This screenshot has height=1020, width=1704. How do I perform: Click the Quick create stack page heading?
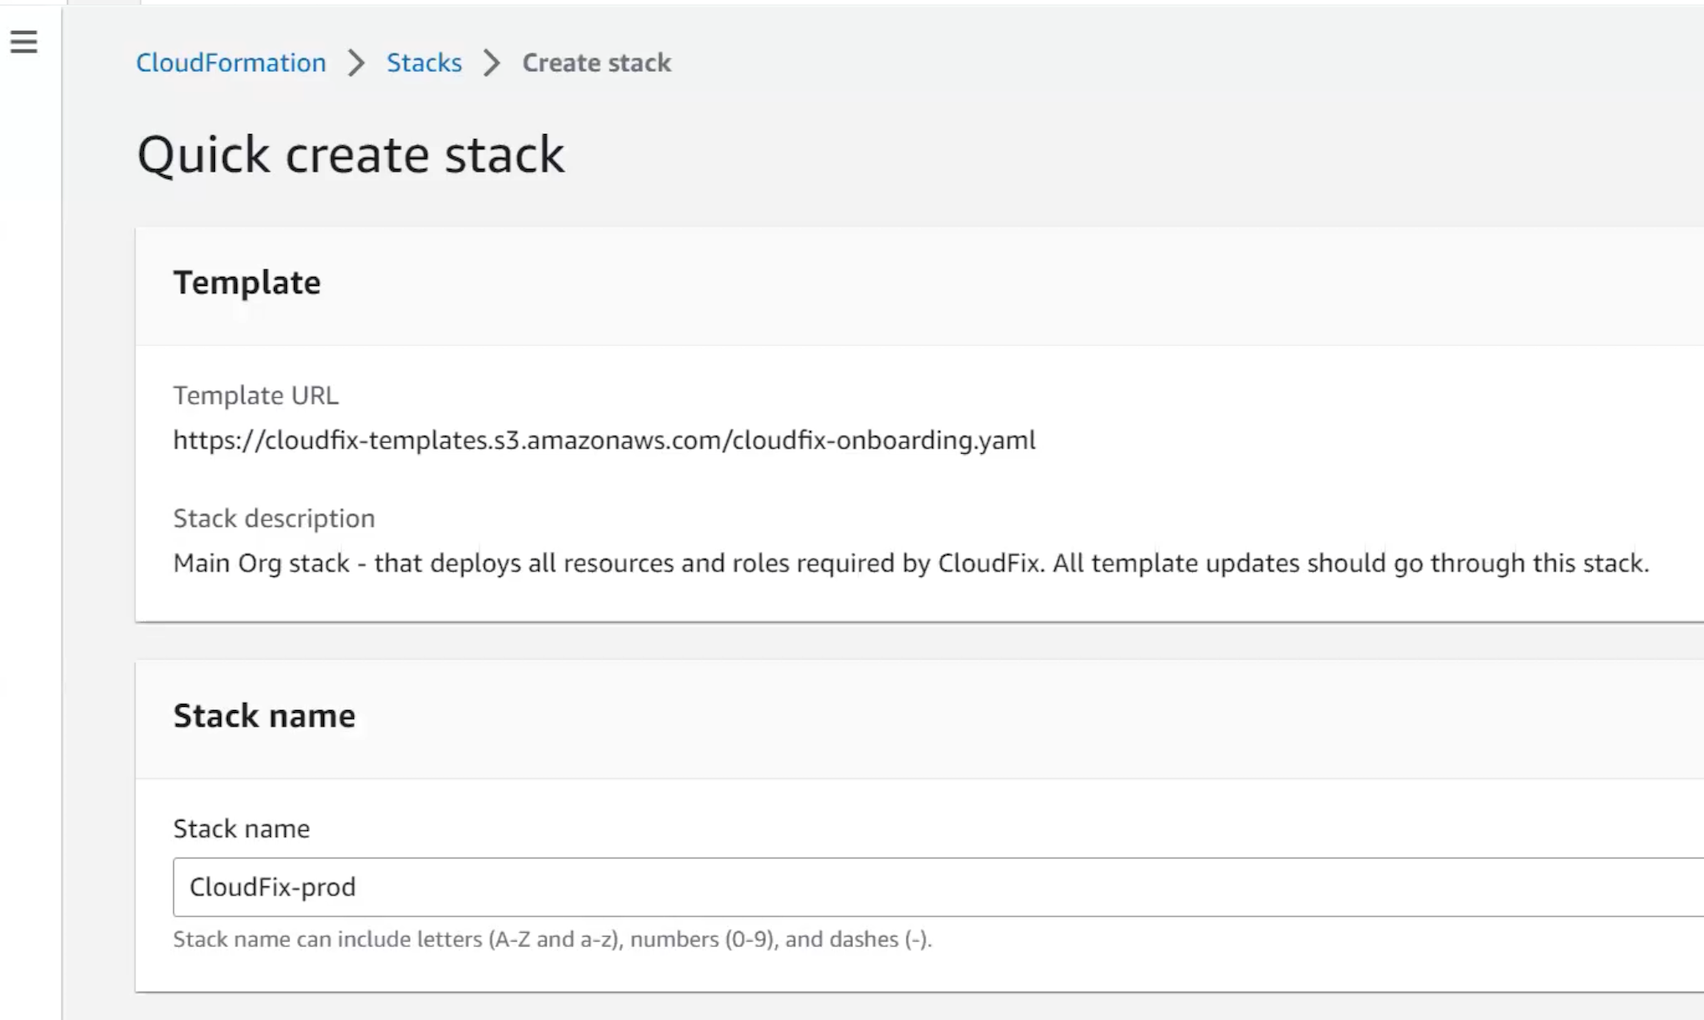pyautogui.click(x=350, y=155)
